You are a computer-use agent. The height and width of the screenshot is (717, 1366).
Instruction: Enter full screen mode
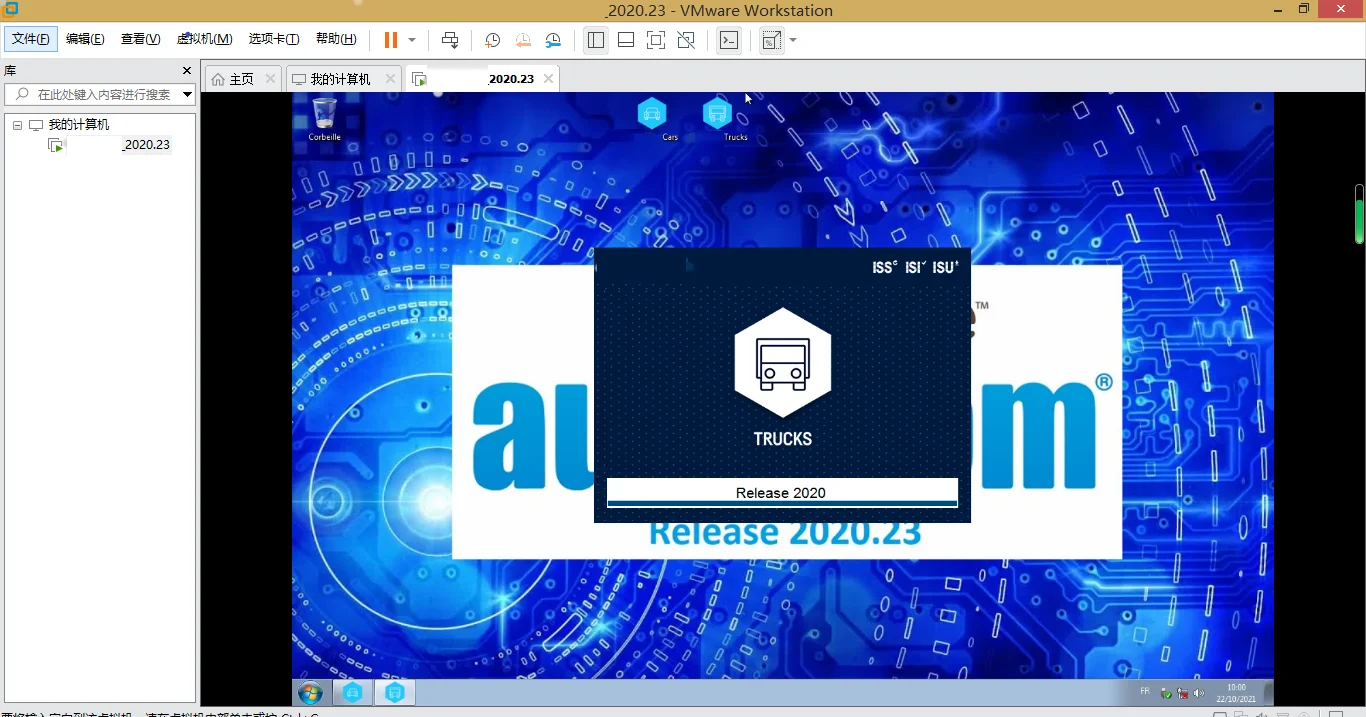pyautogui.click(x=656, y=40)
